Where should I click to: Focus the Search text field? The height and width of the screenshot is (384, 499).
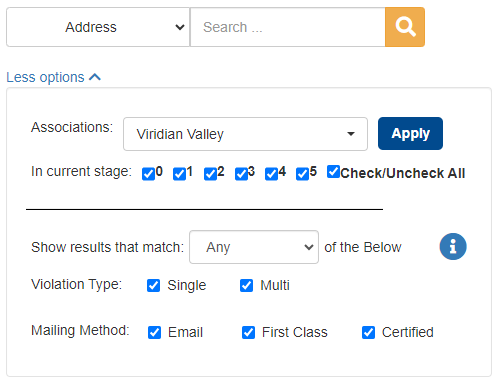(x=288, y=27)
